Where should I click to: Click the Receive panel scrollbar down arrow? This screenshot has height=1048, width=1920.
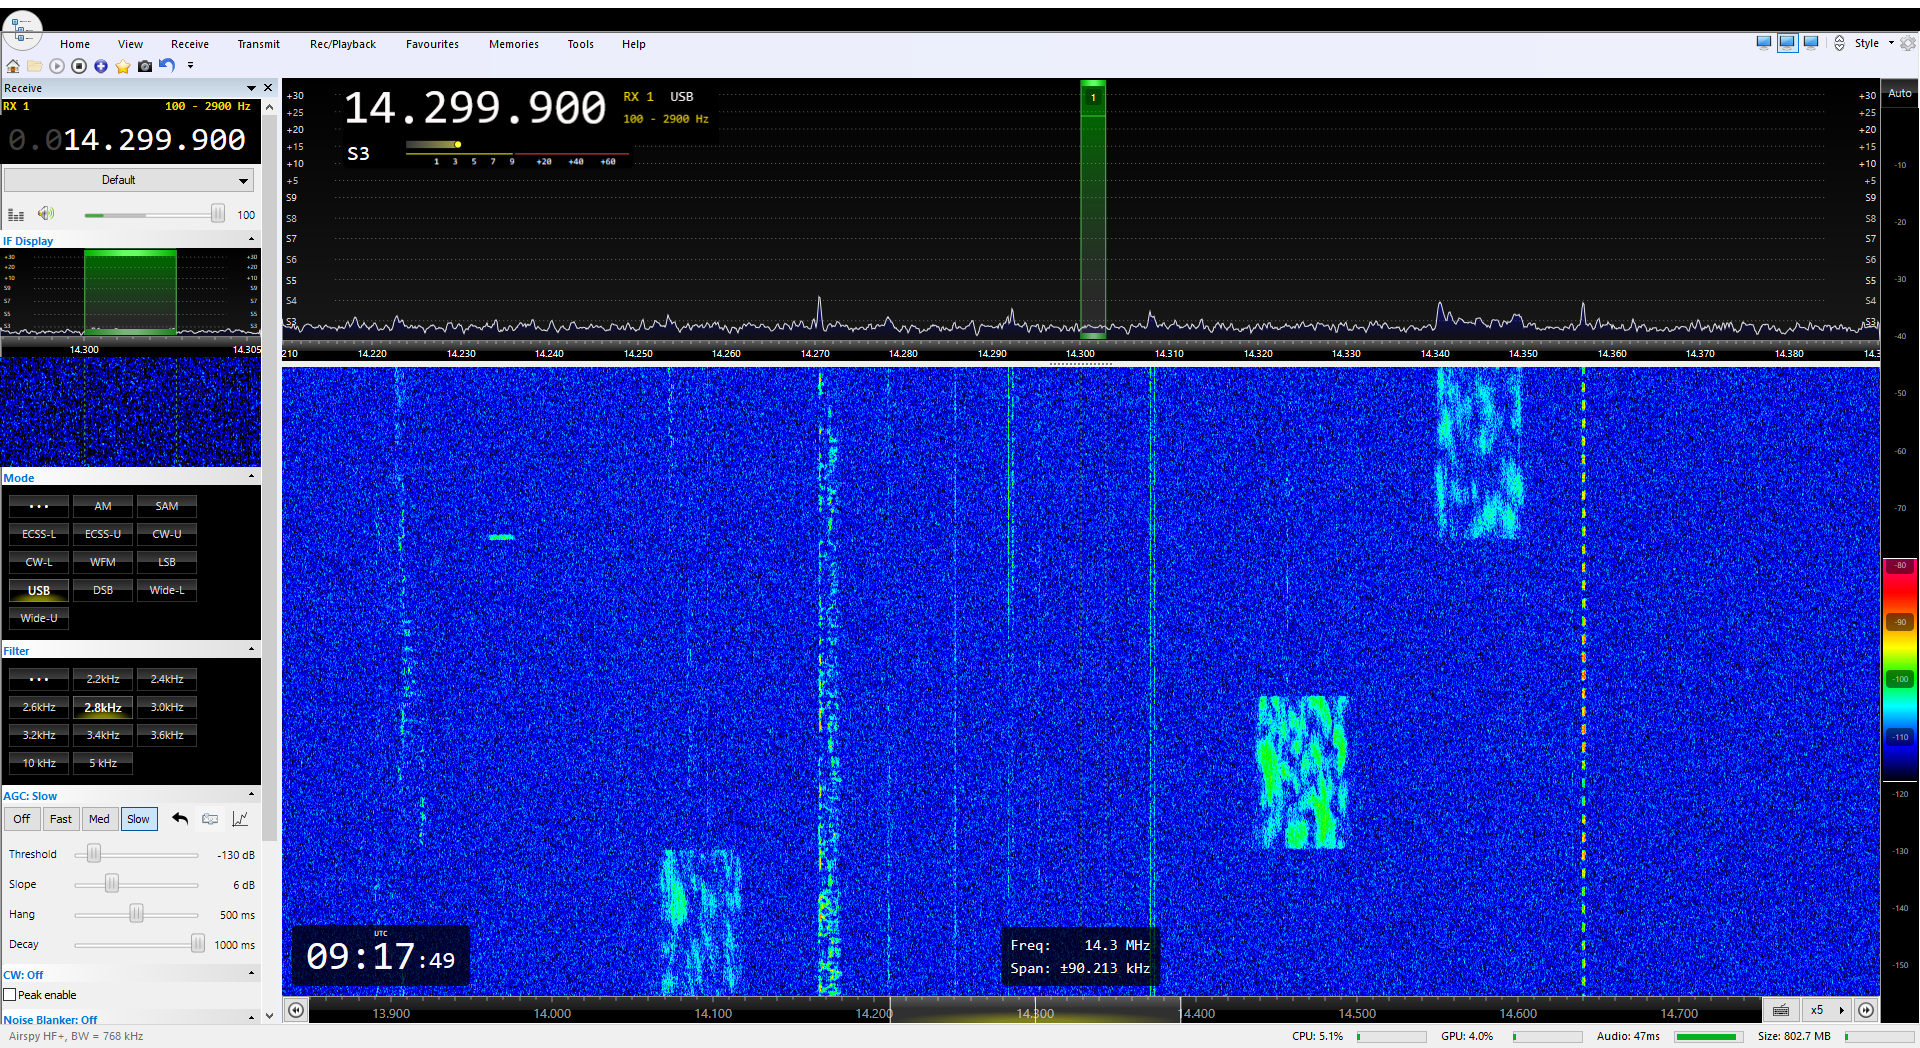269,1015
